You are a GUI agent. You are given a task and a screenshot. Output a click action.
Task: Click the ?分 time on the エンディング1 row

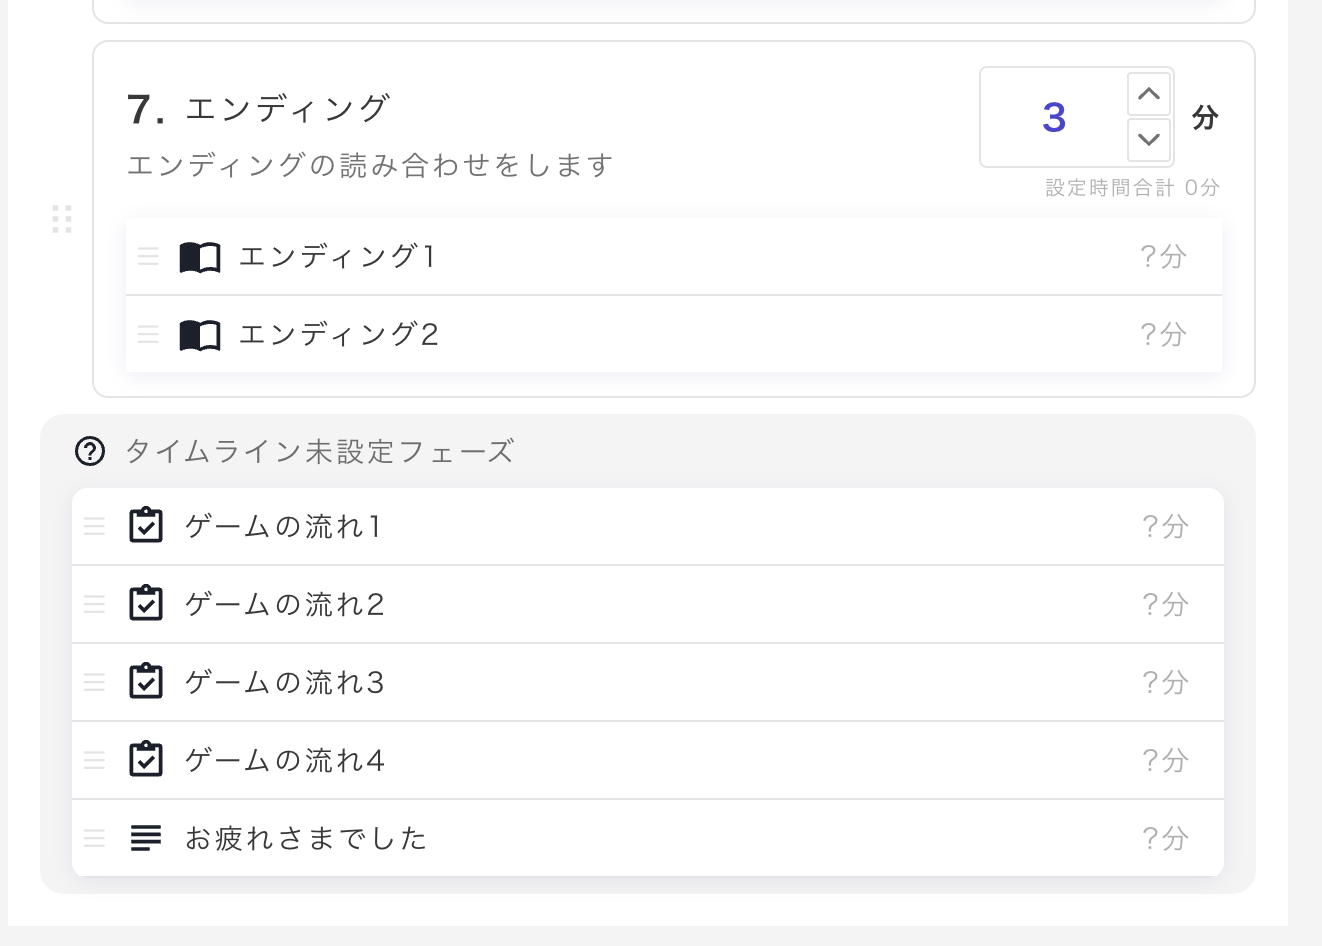[1163, 257]
